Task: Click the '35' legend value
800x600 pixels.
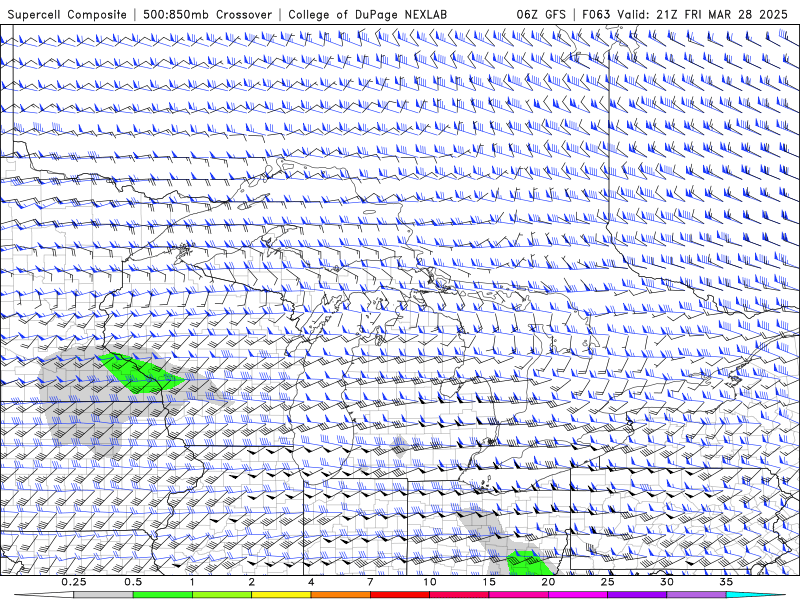Action: pos(726,582)
